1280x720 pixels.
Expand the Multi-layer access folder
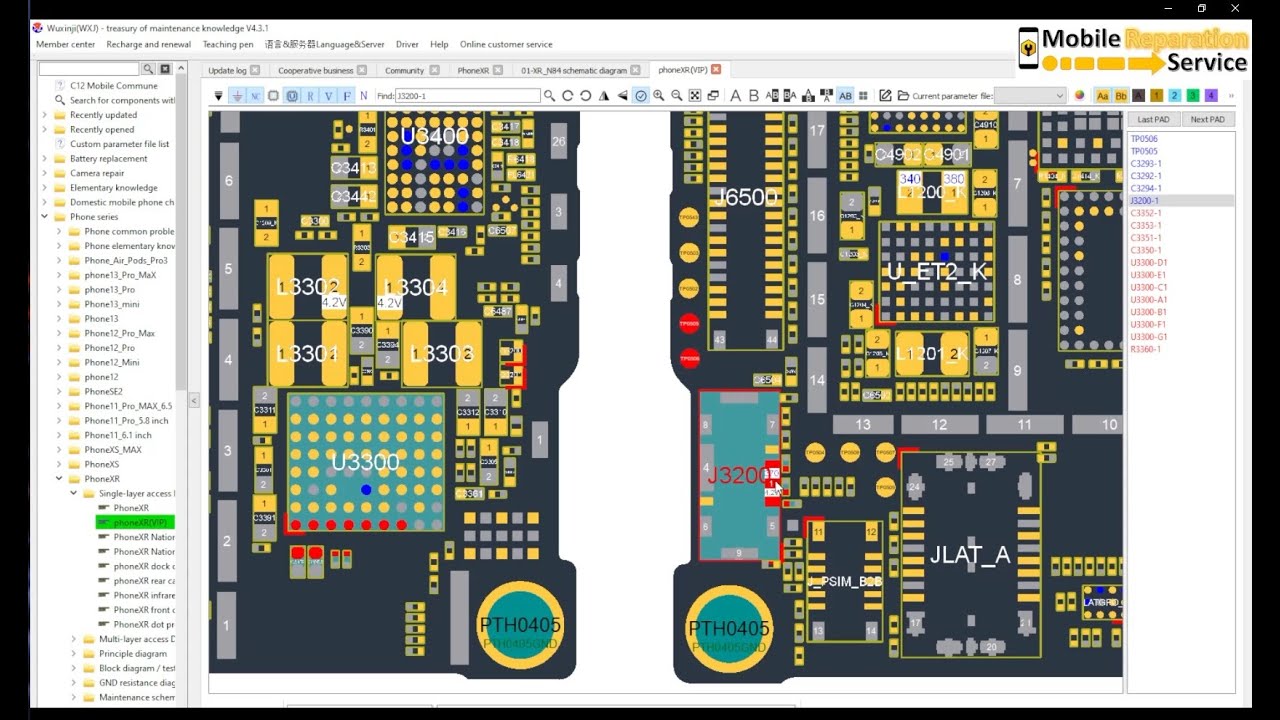point(73,639)
